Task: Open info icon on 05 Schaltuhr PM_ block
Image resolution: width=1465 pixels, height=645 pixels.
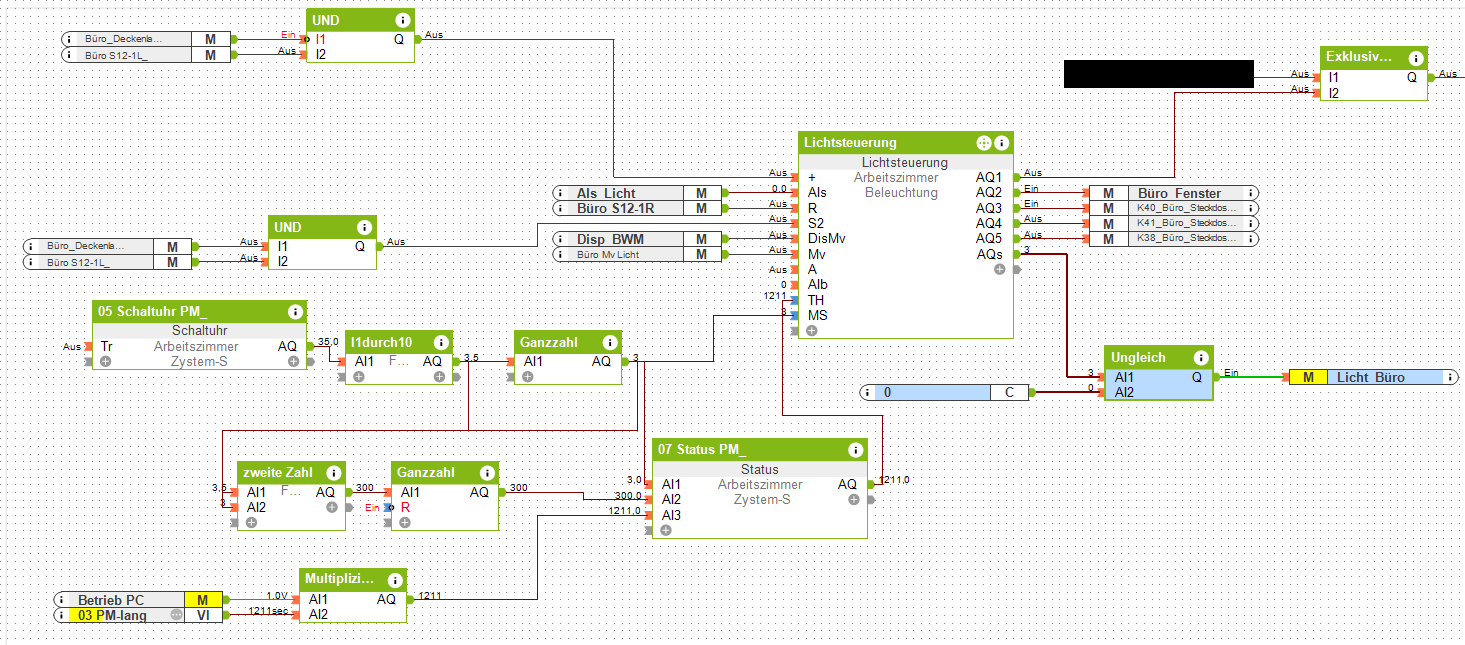Action: (x=294, y=311)
